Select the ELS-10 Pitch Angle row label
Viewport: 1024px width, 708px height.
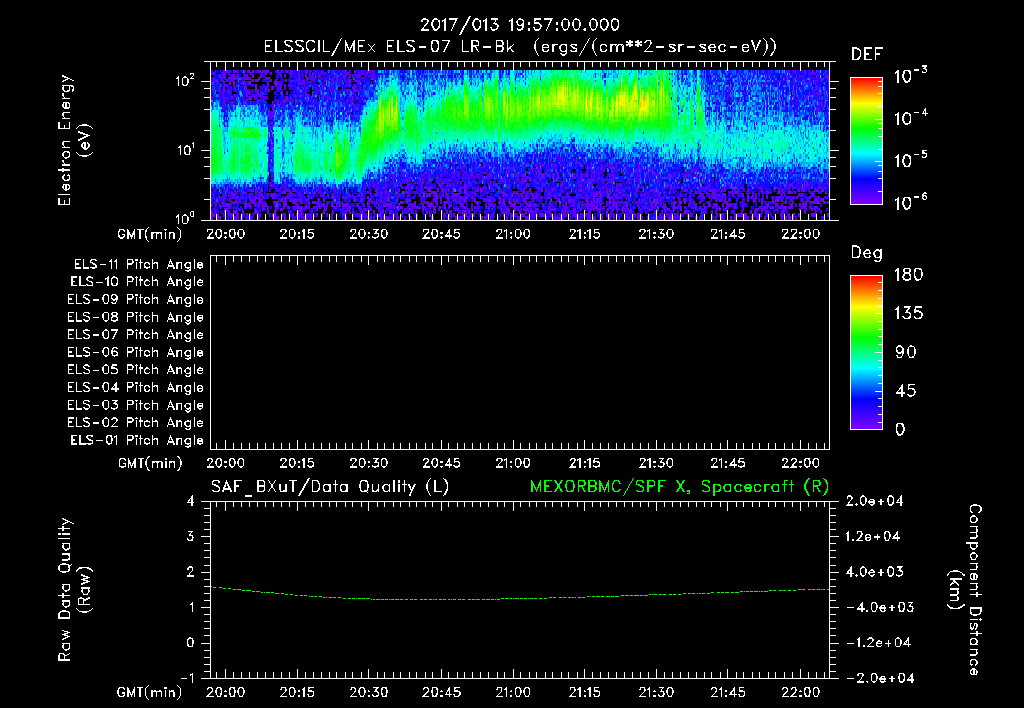pyautogui.click(x=137, y=282)
